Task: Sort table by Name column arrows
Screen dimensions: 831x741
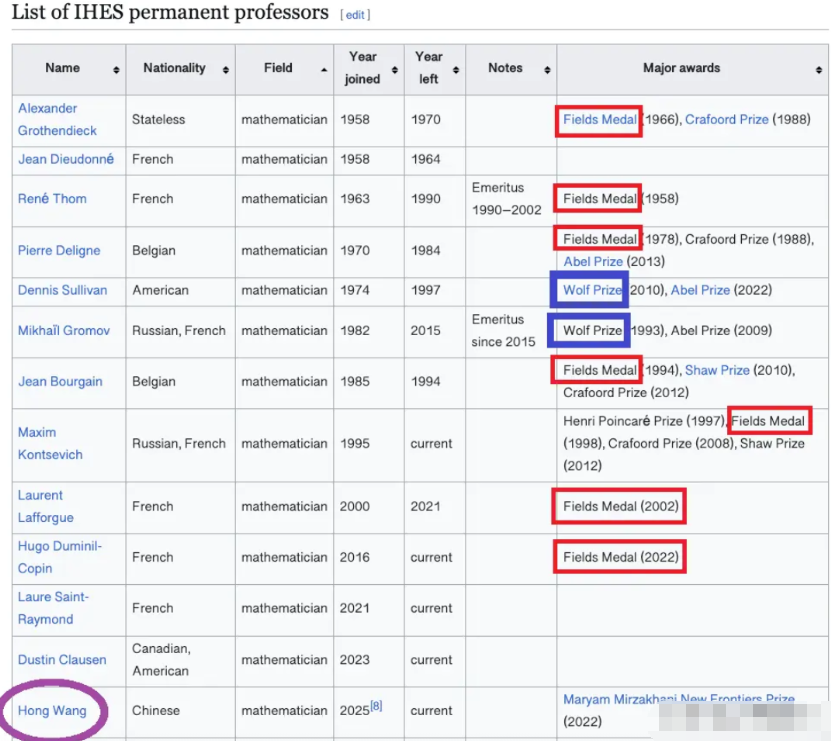Action: tap(116, 70)
